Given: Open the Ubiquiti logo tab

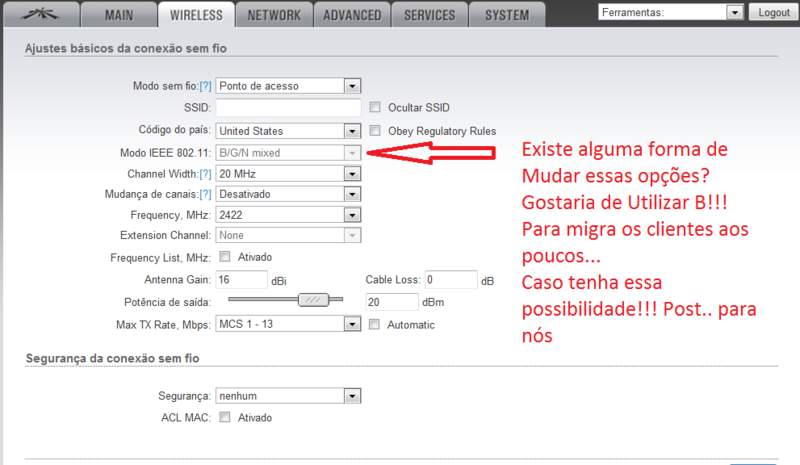Looking at the screenshot, I should (41, 14).
